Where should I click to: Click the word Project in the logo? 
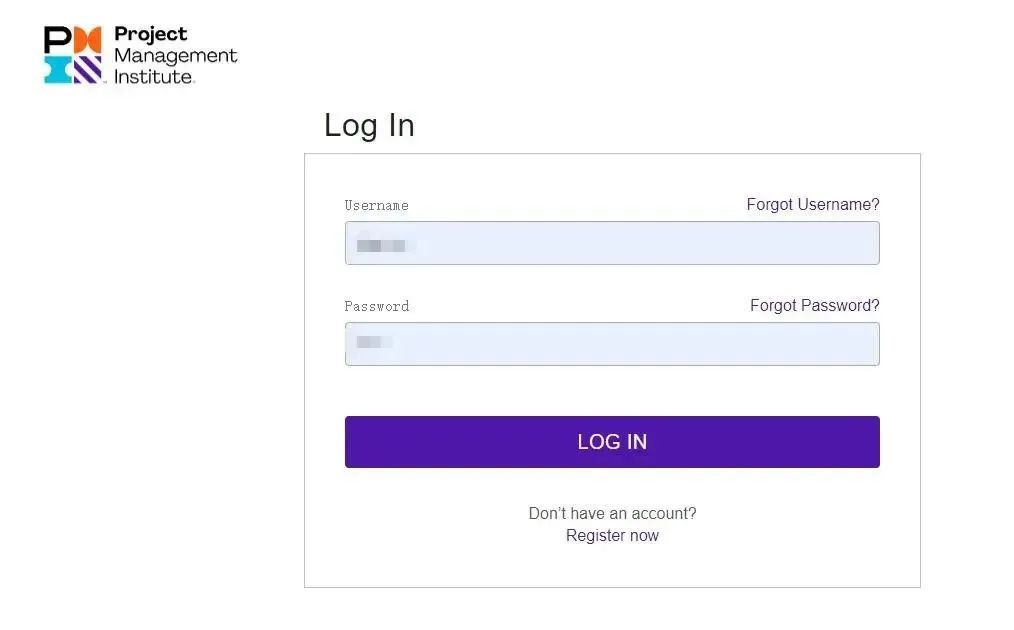tap(151, 34)
